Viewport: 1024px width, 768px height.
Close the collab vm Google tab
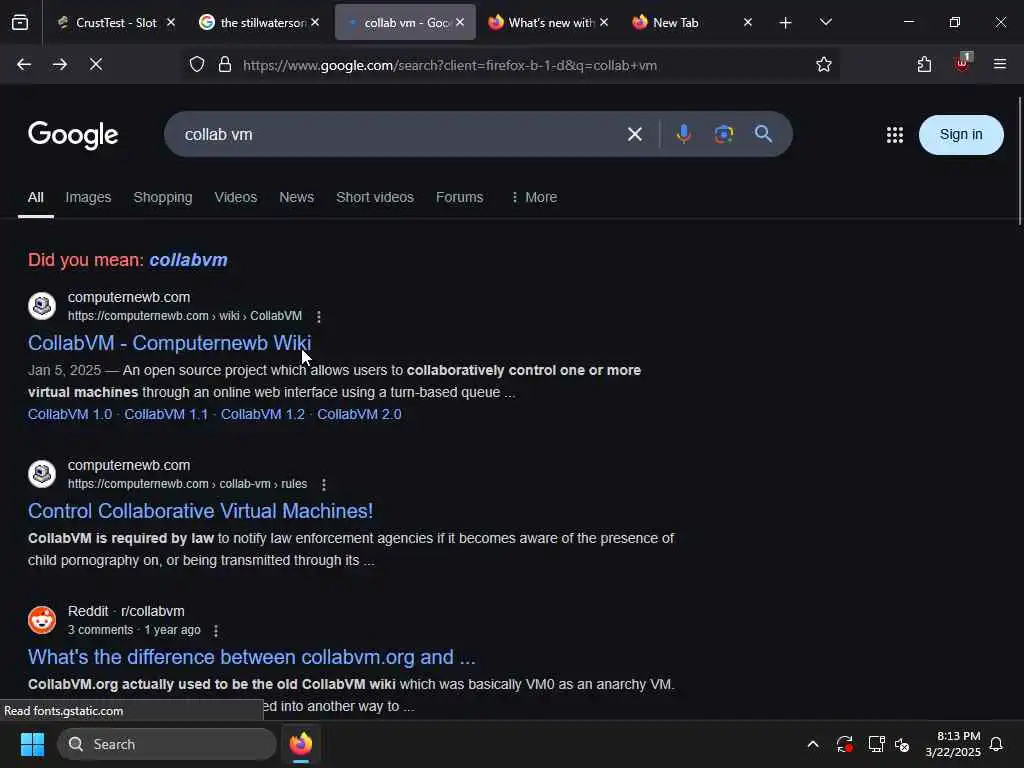point(460,22)
